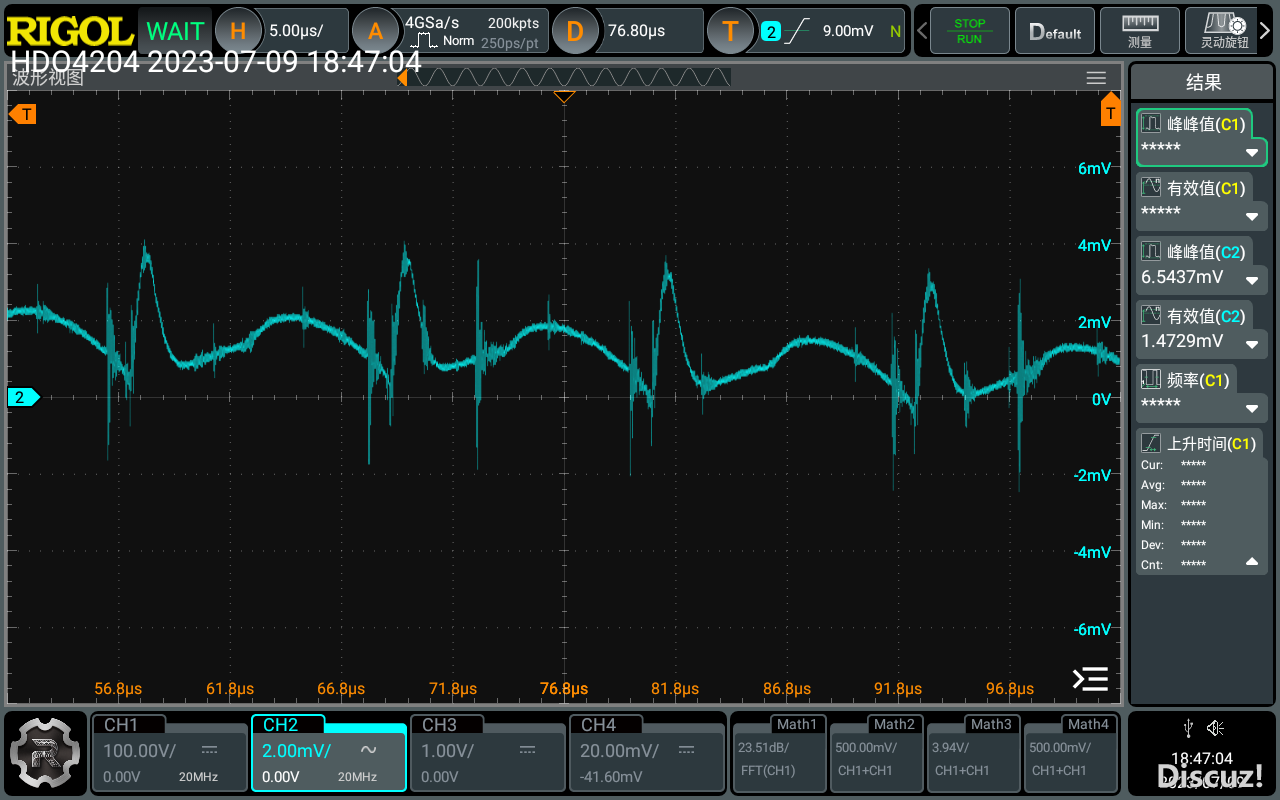
Task: Click the RMS C1 measurement icon
Action: tap(1151, 188)
